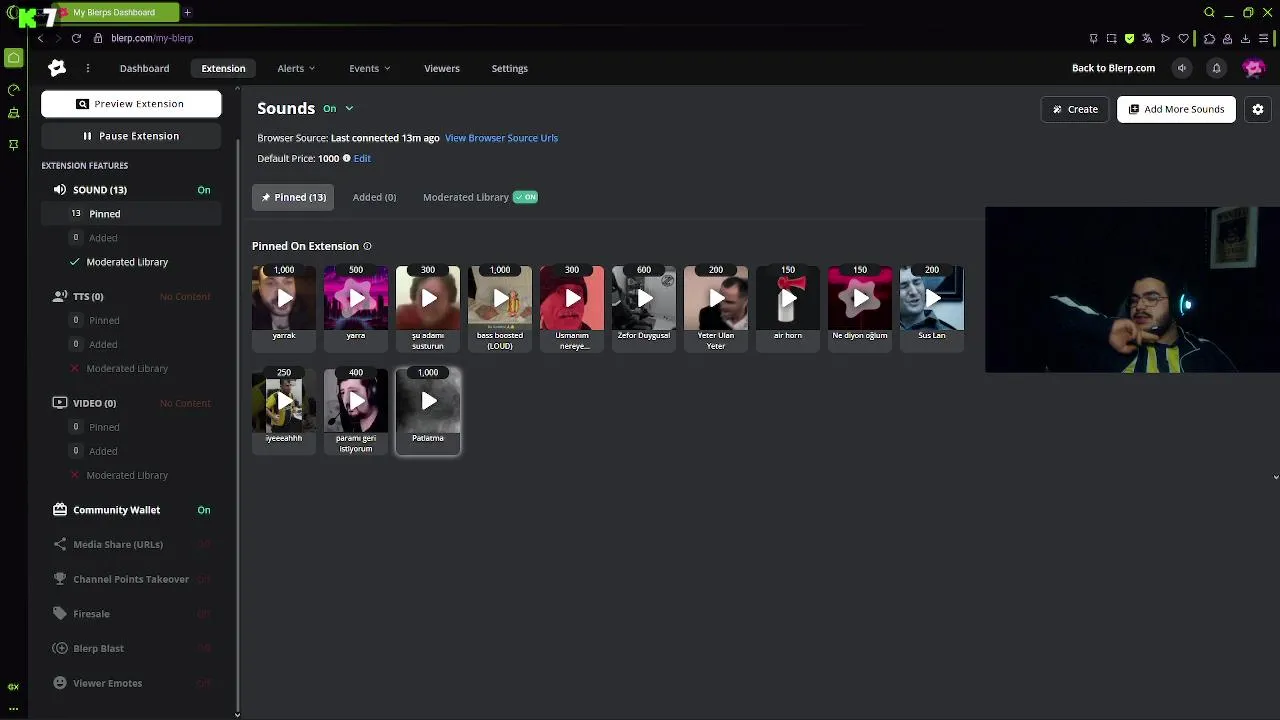Toggle Community Wallet On status
Viewport: 1280px width, 720px height.
(204, 510)
